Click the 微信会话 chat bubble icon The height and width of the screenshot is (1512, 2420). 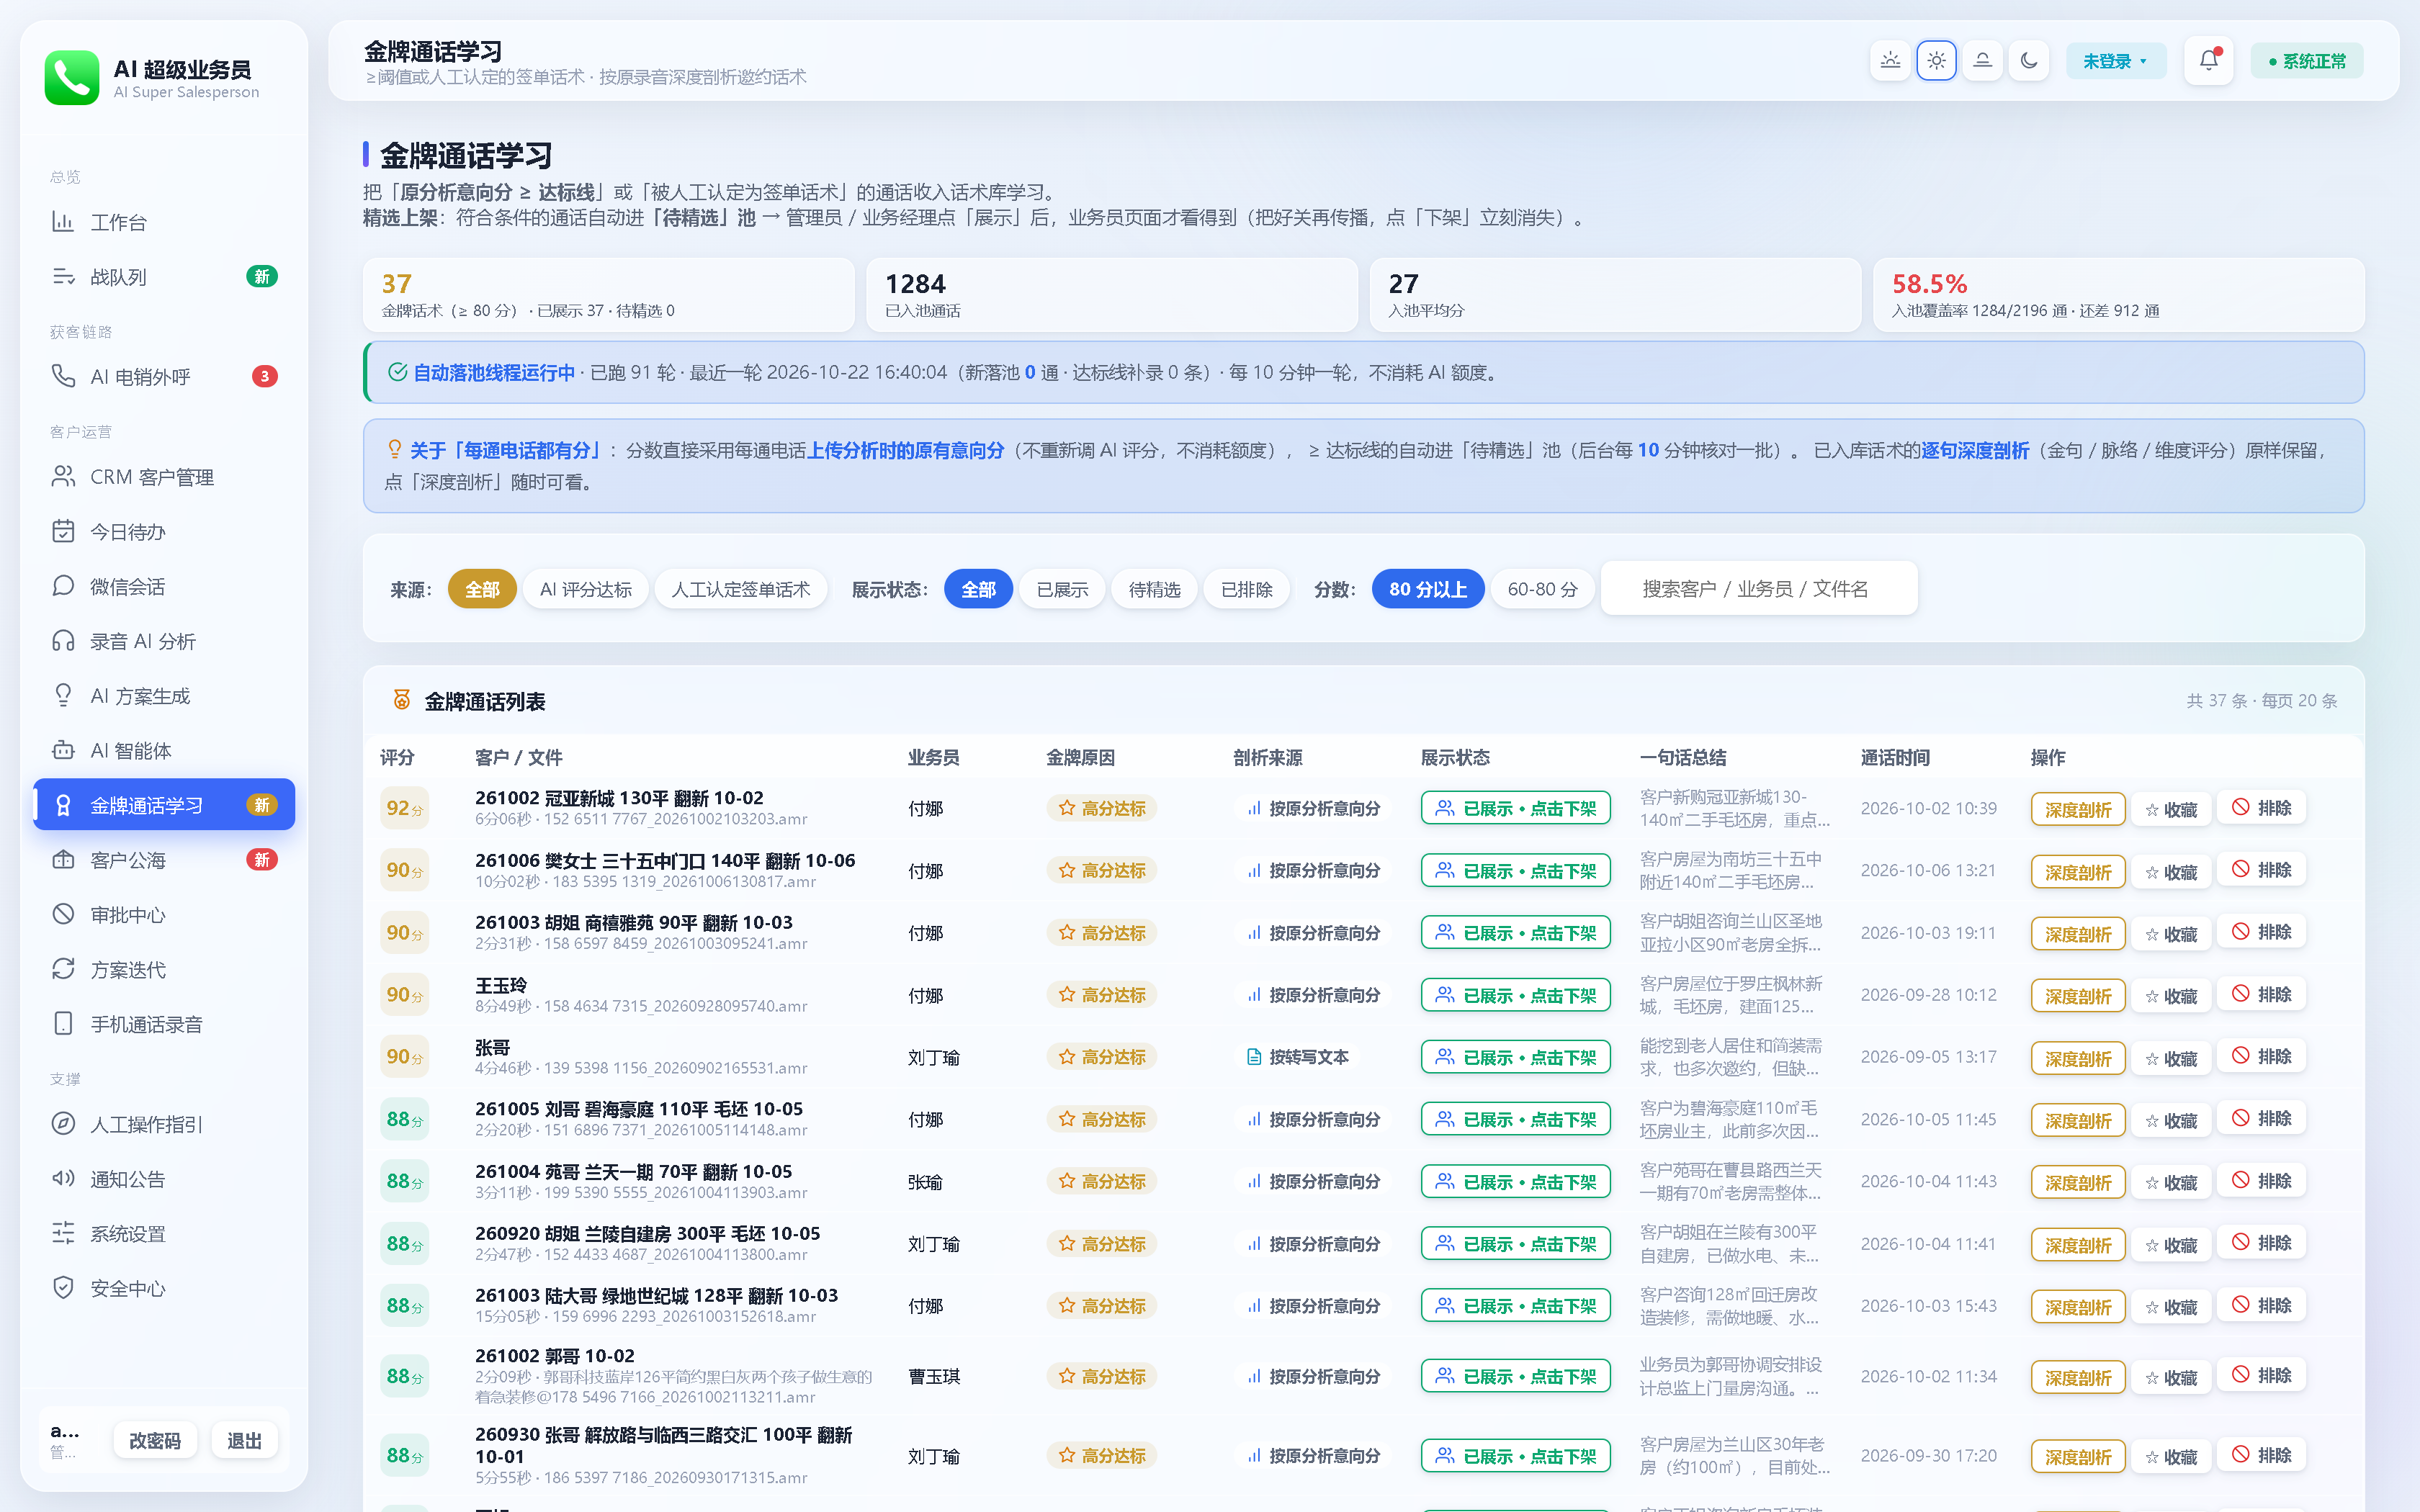coord(63,587)
